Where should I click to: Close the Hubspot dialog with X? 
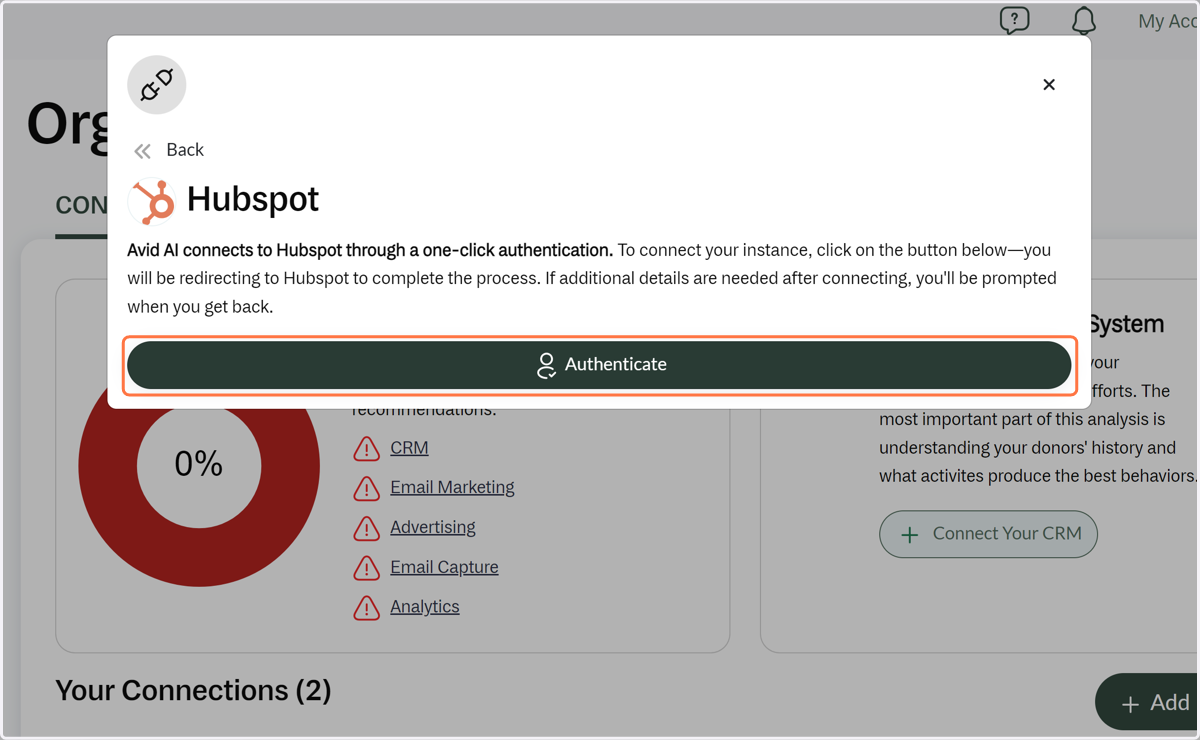coord(1049,85)
